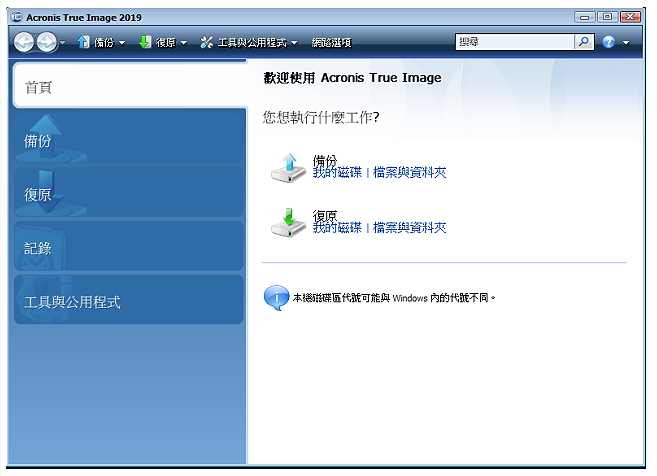This screenshot has height=476, width=657.
Task: Expand the 備份 toolbar dropdown arrow
Action: click(122, 43)
